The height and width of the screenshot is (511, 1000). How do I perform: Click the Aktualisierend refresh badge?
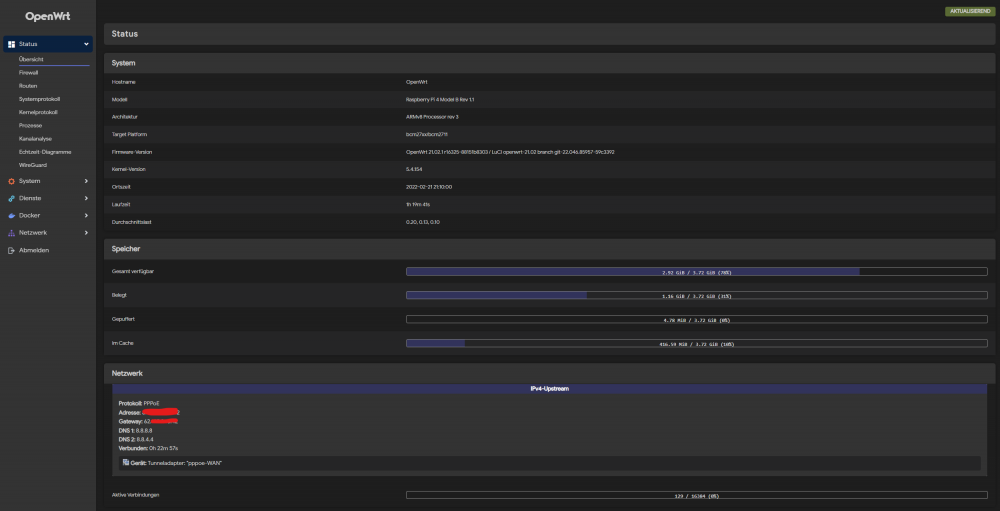969,11
